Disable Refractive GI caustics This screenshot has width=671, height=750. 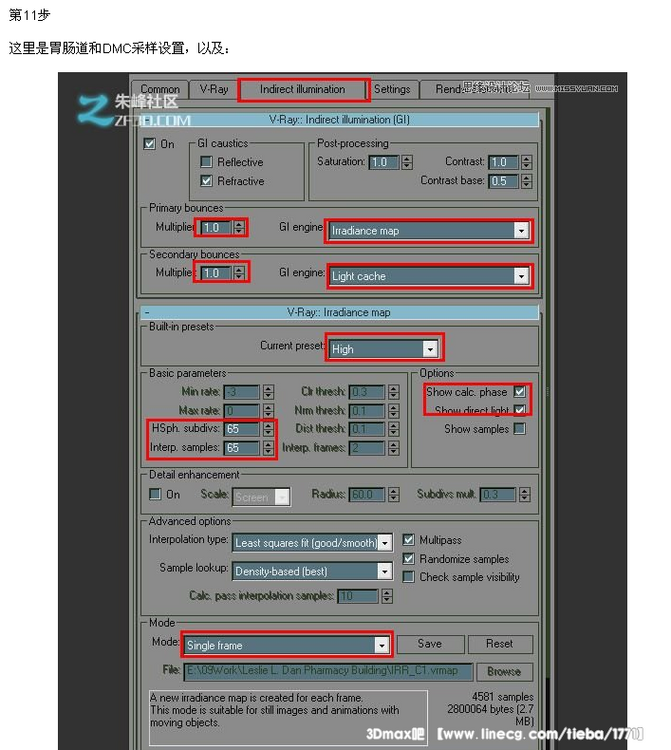(x=206, y=181)
